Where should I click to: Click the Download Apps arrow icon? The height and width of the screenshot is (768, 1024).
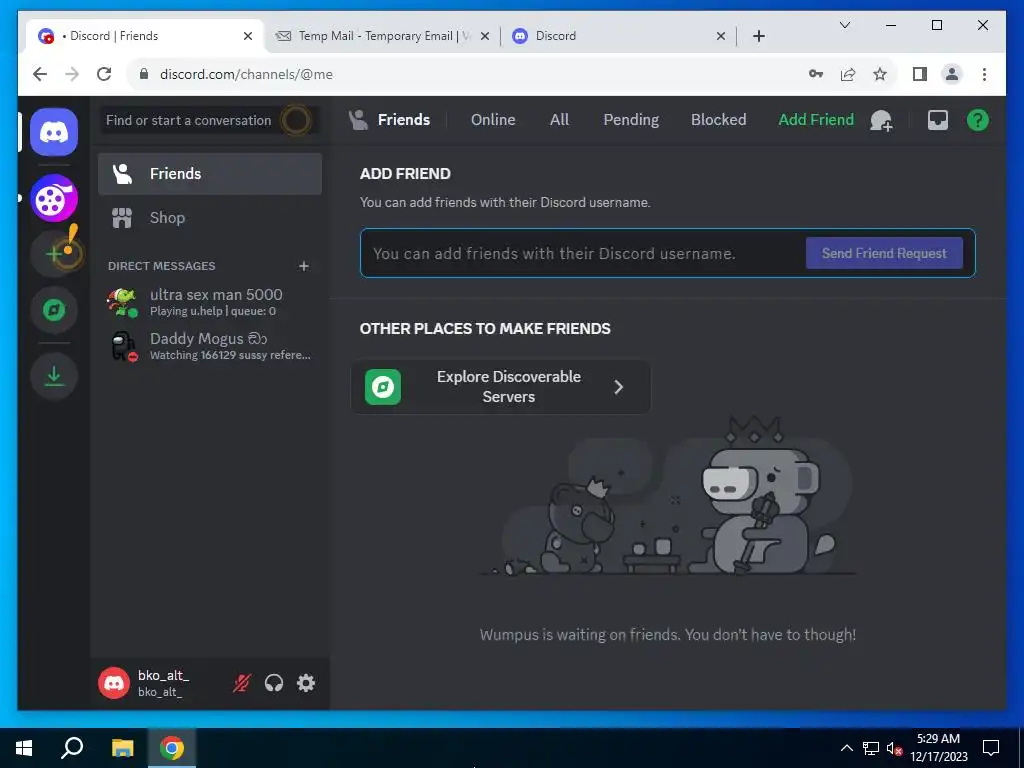tap(54, 376)
